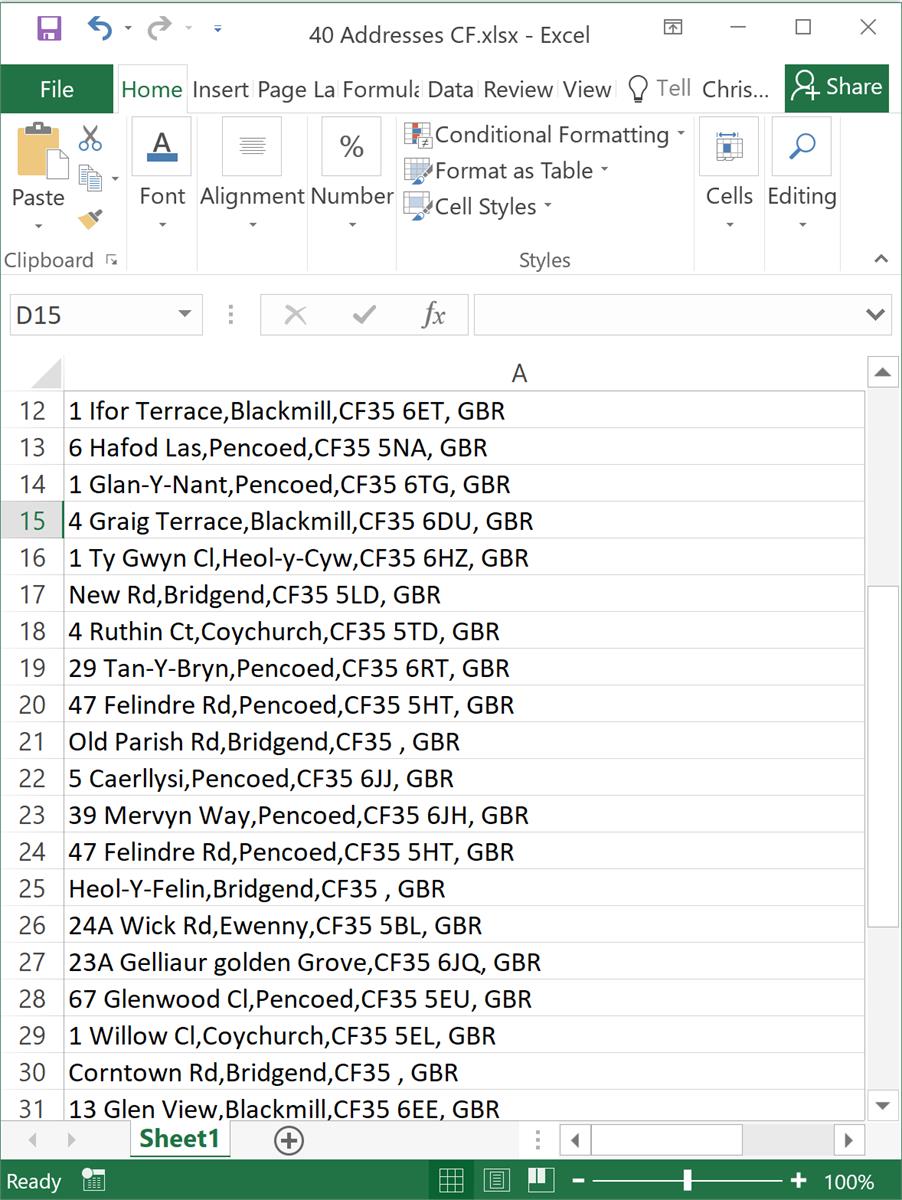Click the vertical scroll down arrow

[x=883, y=1105]
